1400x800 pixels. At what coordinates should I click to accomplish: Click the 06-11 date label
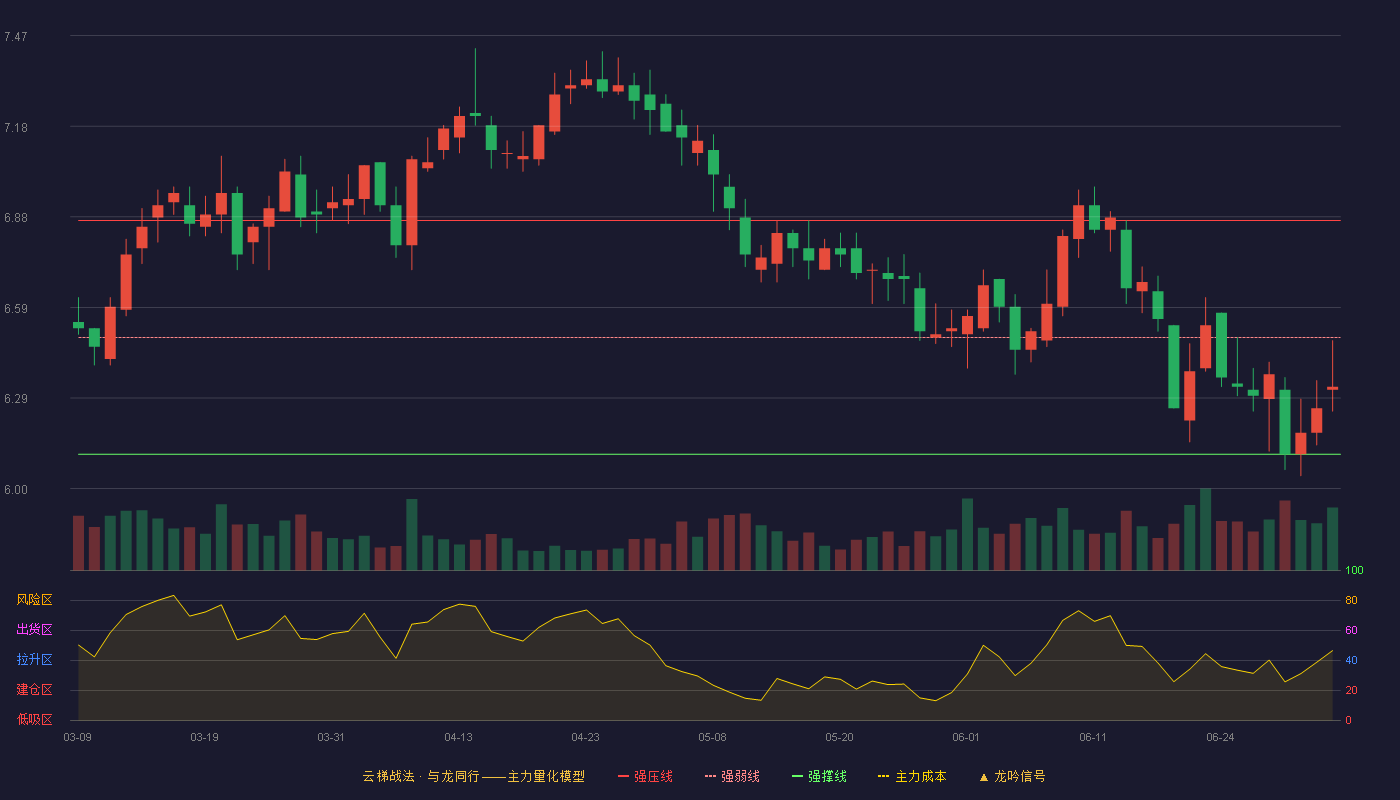tap(1094, 737)
